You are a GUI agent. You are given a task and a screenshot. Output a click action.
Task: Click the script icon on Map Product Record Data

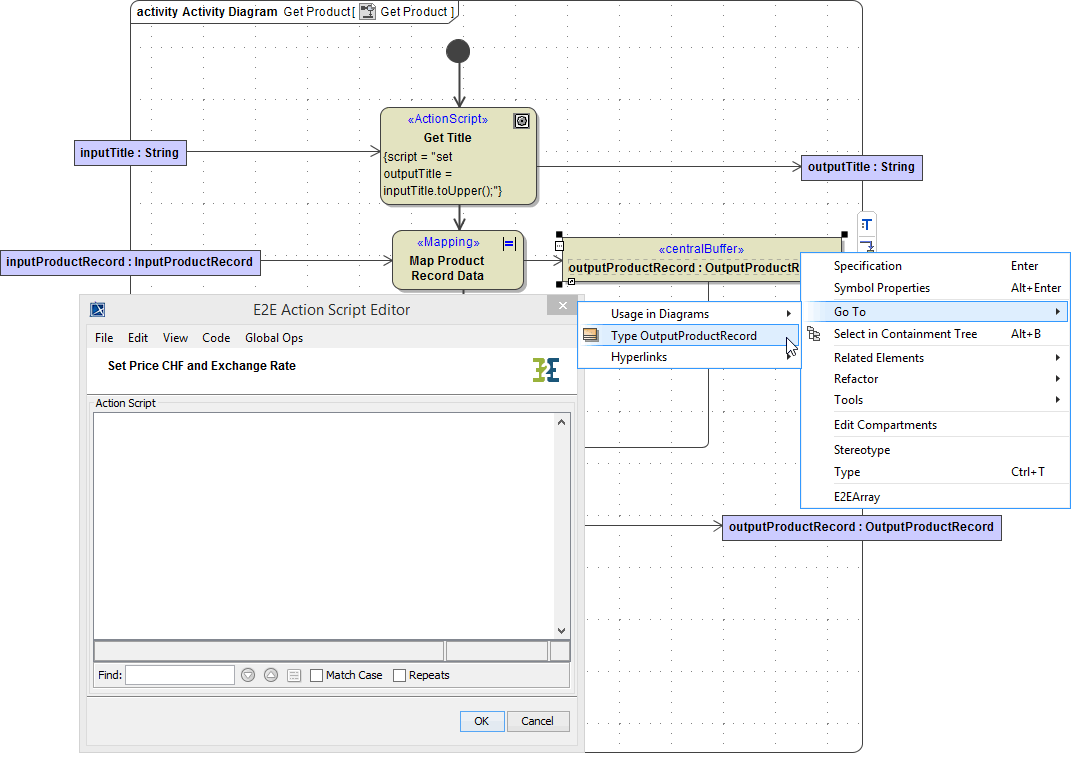509,243
